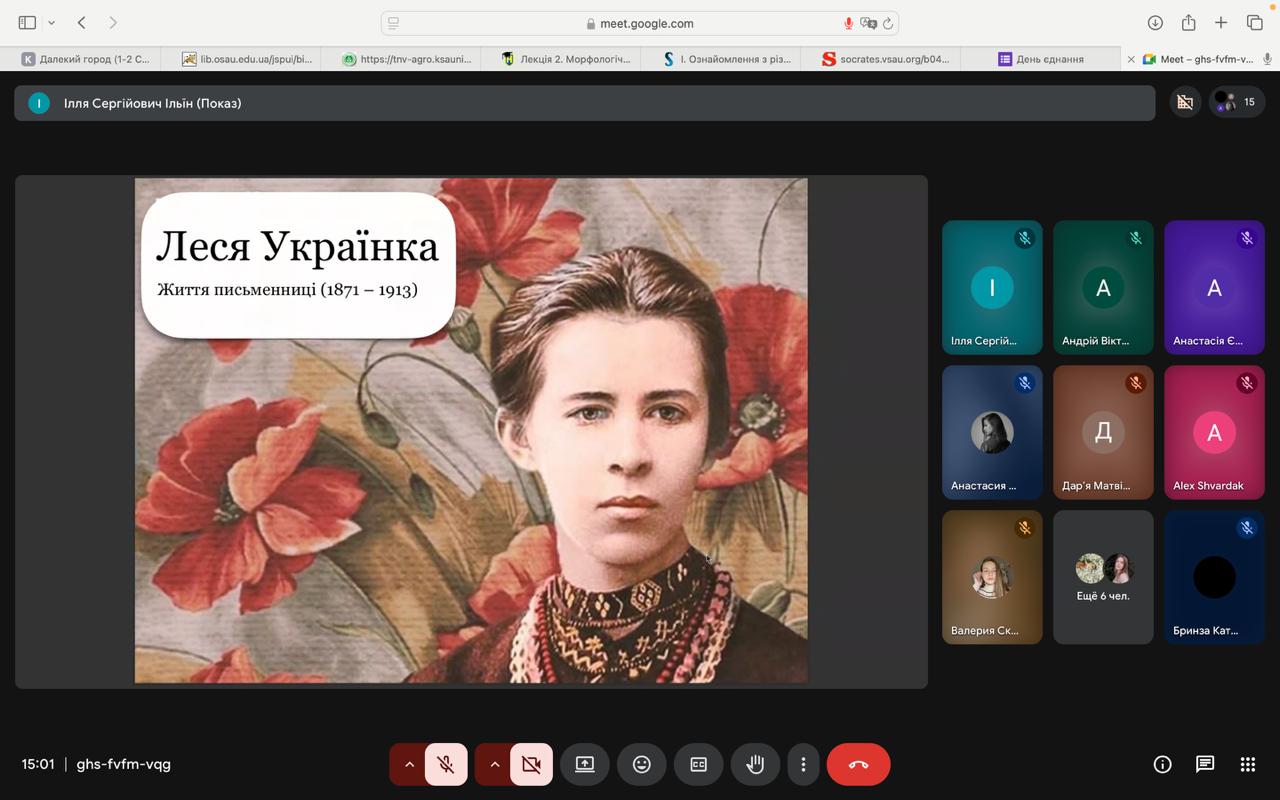The height and width of the screenshot is (800, 1280).
Task: Open more options three-dot menu
Action: coord(802,764)
